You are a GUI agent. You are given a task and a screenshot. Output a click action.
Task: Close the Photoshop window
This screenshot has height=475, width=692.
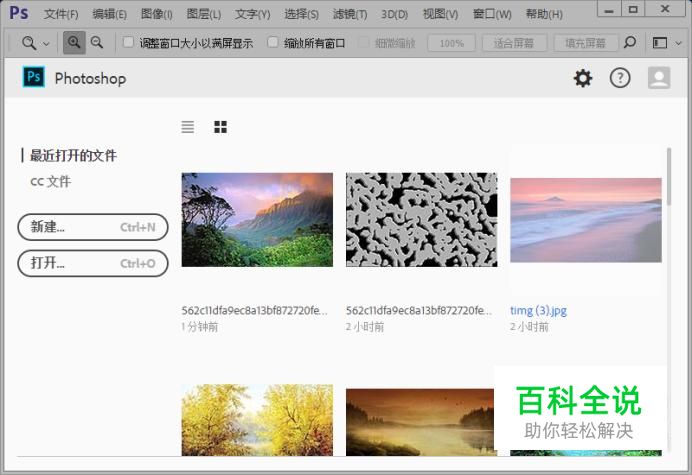pos(665,10)
